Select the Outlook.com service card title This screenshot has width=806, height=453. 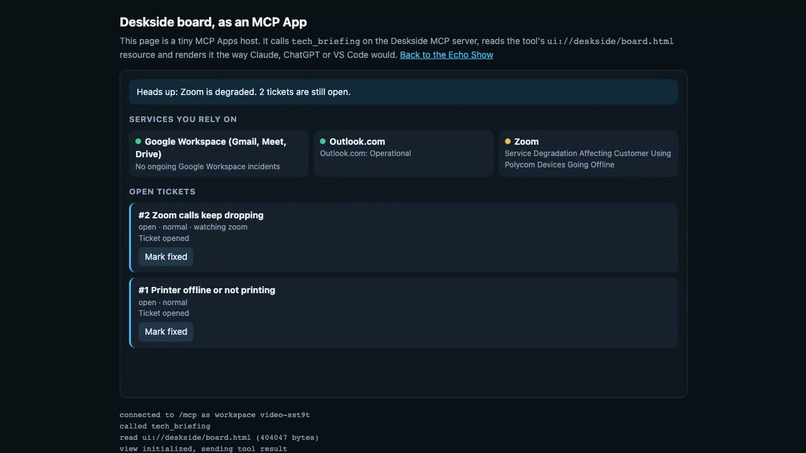(357, 141)
